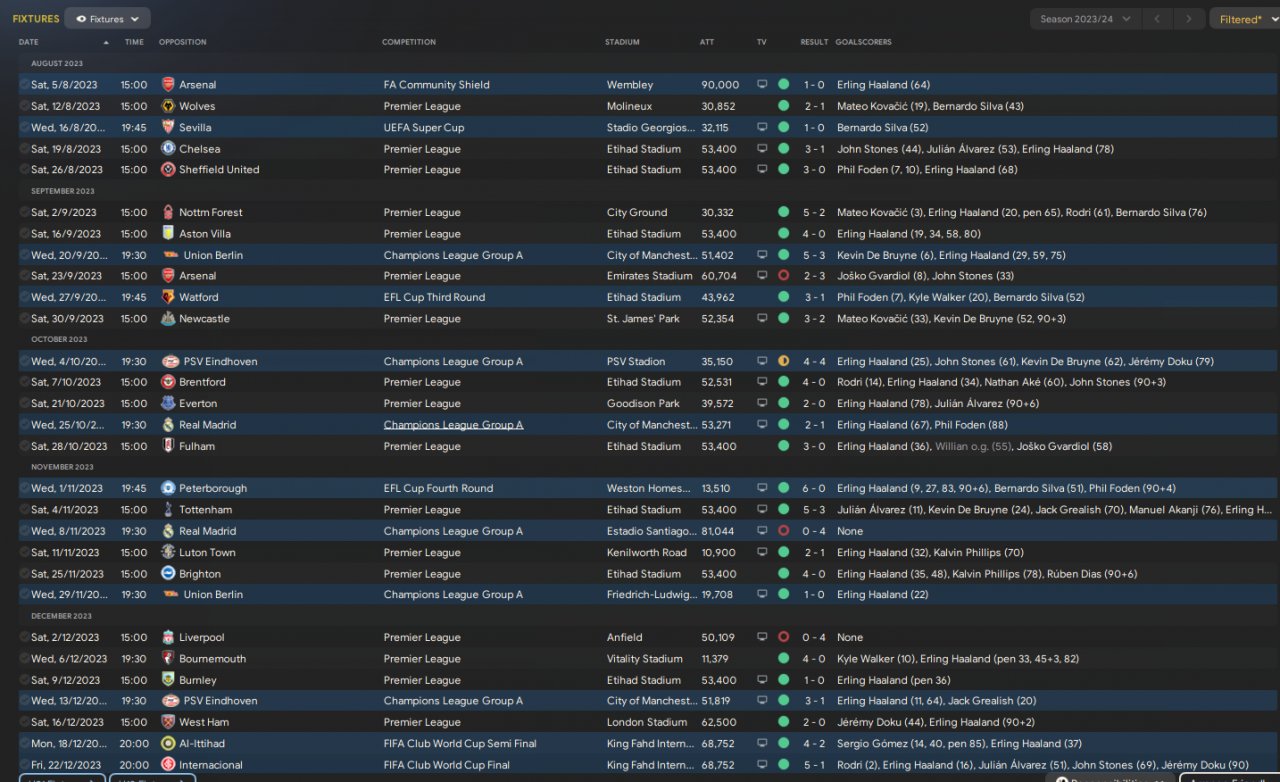Click the draw indicator in the 4 - 4 PSV row

783,361
